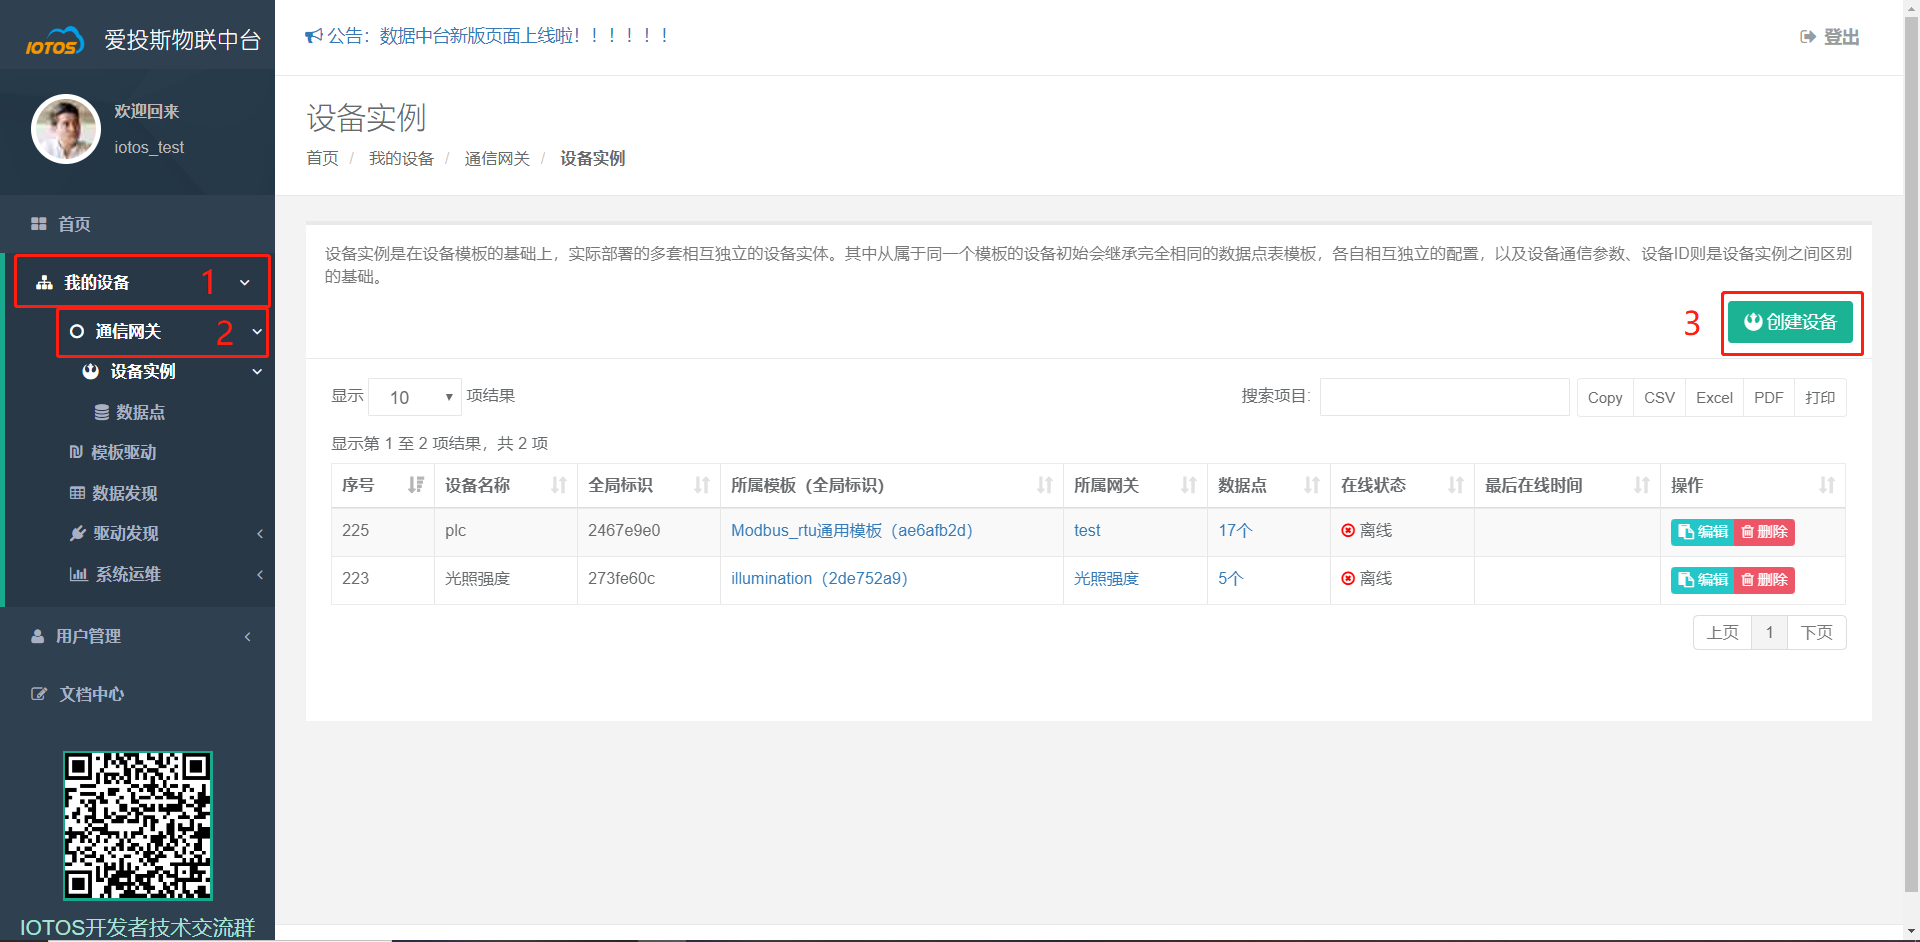The width and height of the screenshot is (1920, 942).
Task: Open 模板驱动 via its sidebar icon
Action: pos(77,452)
